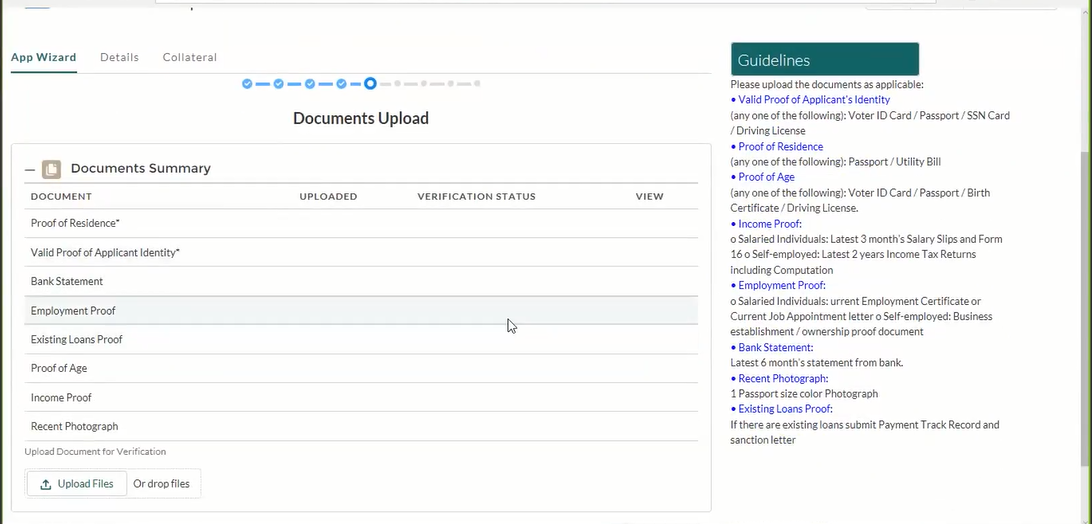Click the page vertical scrollbar

(x=1086, y=307)
